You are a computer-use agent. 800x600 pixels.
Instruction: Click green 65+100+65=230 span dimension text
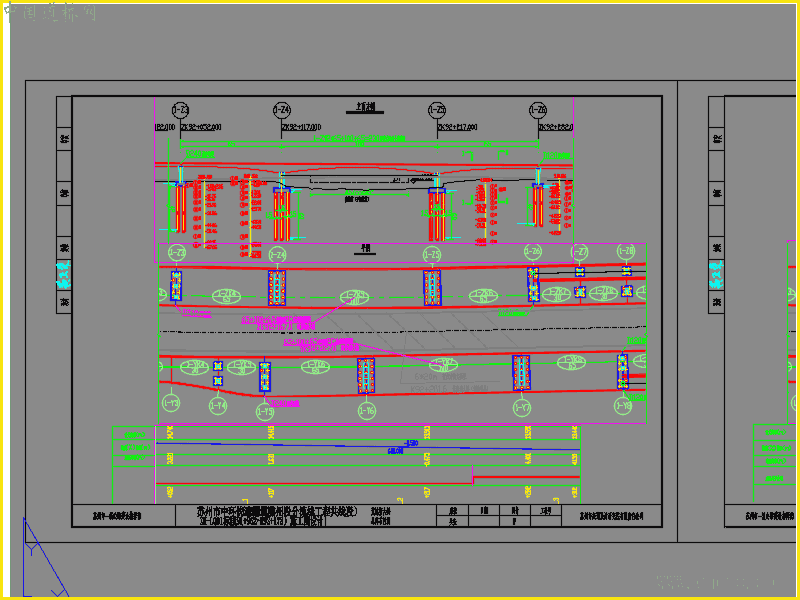(x=359, y=138)
